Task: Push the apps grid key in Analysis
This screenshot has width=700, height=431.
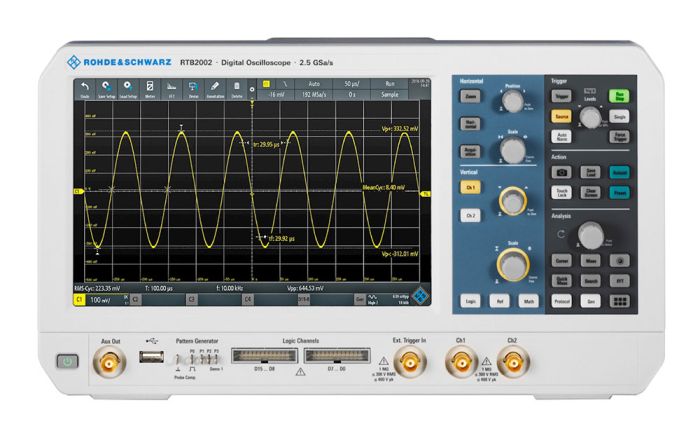Action: pyautogui.click(x=620, y=301)
